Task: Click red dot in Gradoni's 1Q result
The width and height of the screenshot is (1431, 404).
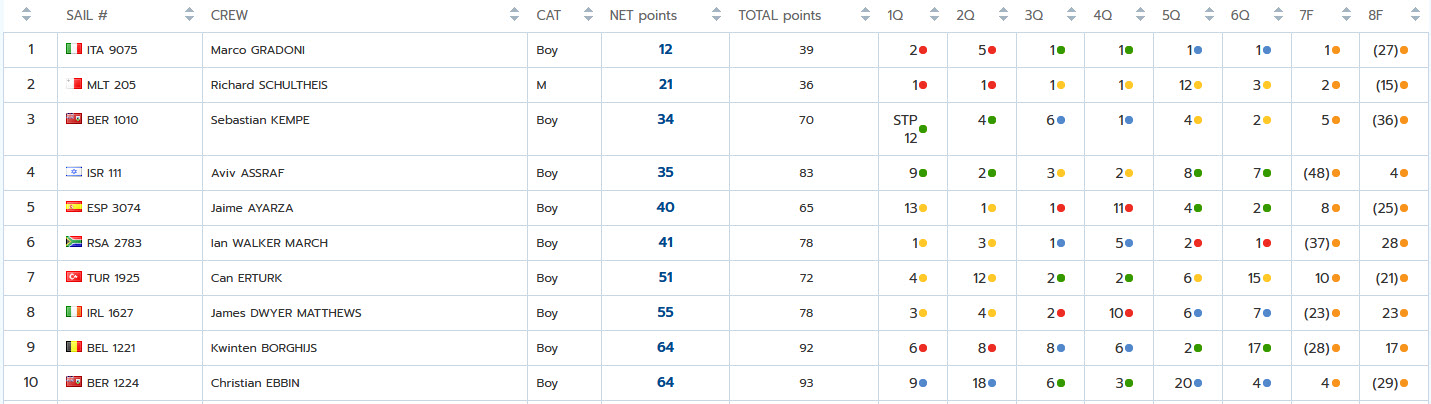Action: [923, 50]
